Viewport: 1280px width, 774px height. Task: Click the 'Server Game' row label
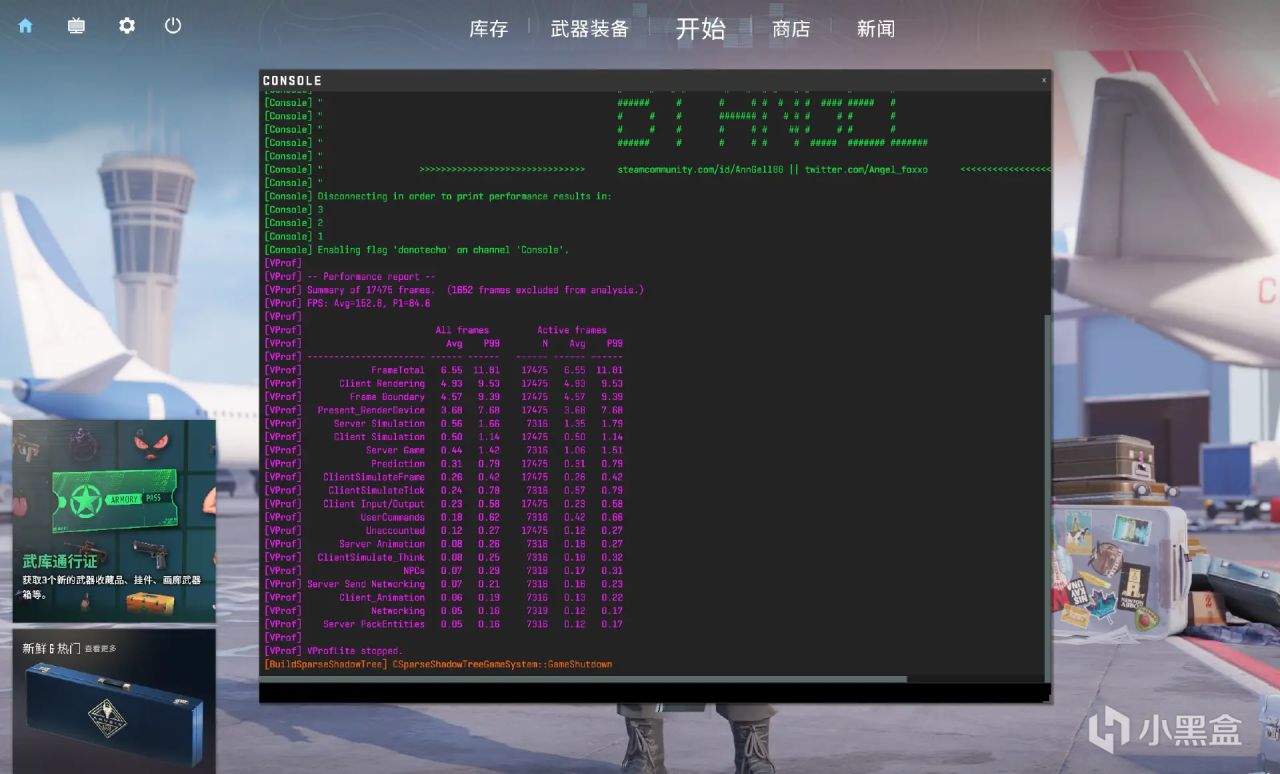pyautogui.click(x=395, y=450)
